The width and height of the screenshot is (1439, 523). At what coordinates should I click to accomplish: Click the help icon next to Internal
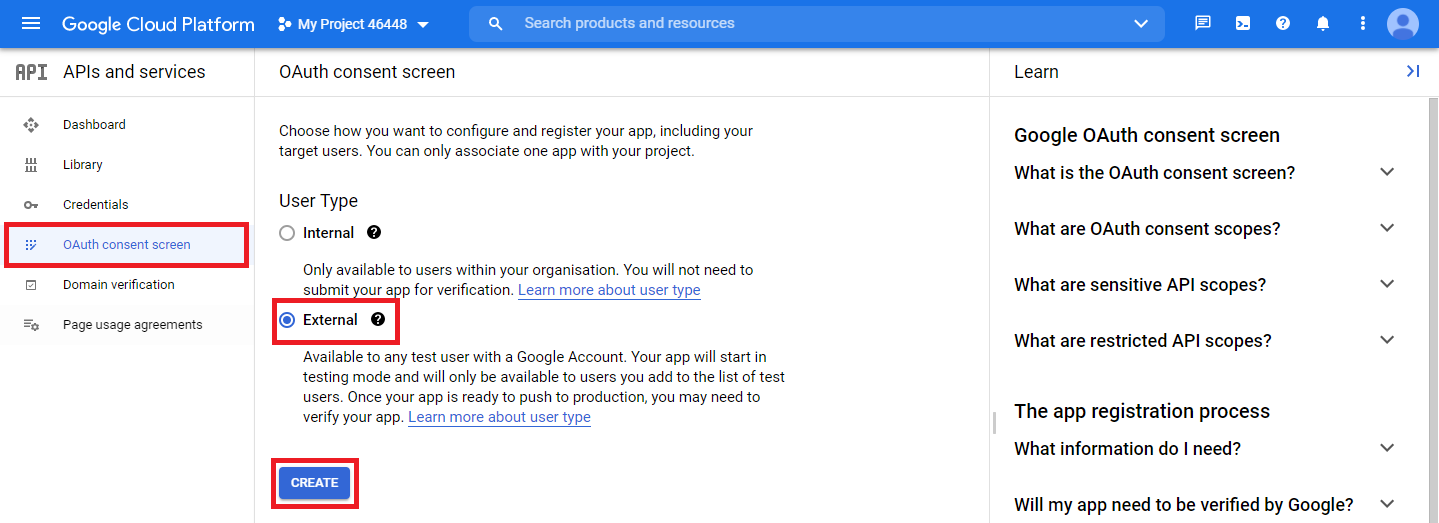coord(374,232)
